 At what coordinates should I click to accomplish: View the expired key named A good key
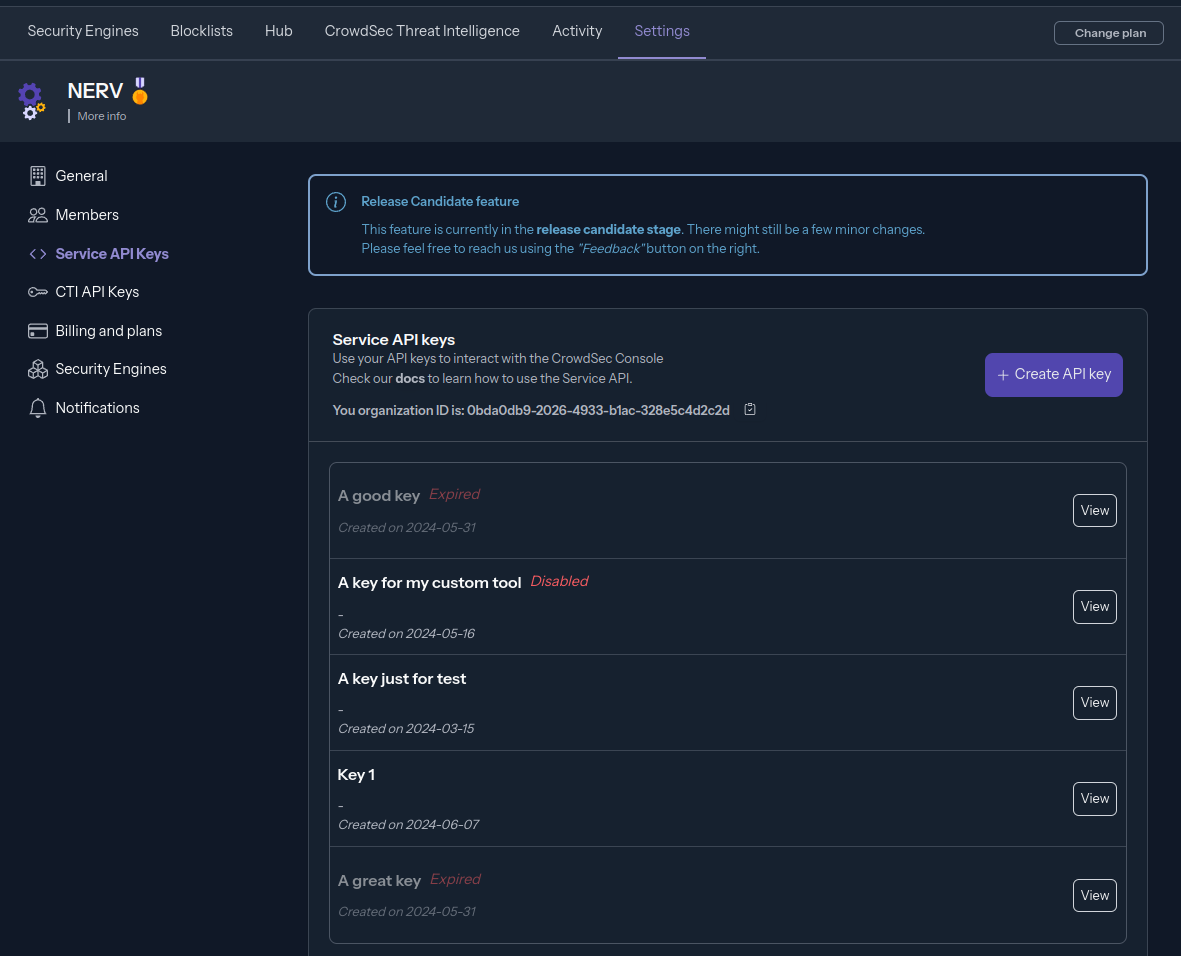[x=1094, y=510]
